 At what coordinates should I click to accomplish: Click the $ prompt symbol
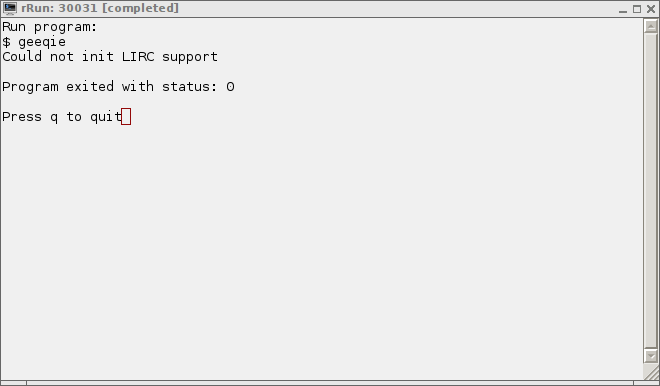[x=6, y=42]
